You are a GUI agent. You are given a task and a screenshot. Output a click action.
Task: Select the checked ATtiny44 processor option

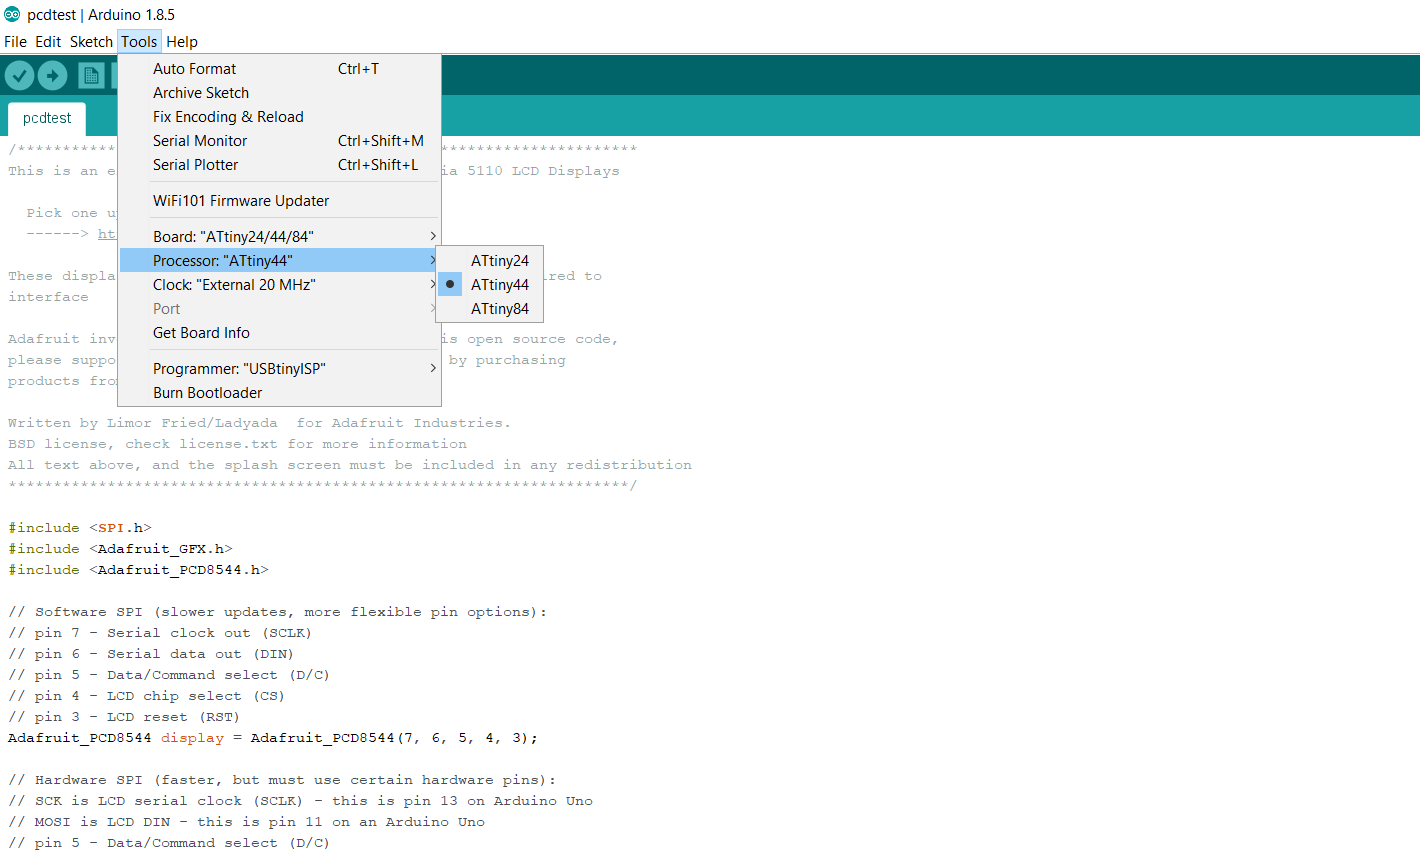coord(490,285)
